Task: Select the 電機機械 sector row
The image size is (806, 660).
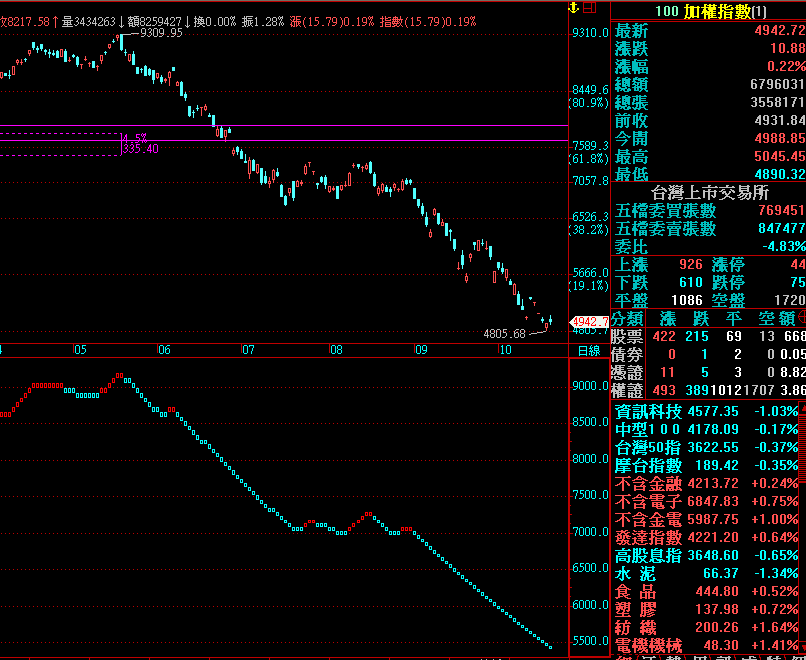Action: 704,645
